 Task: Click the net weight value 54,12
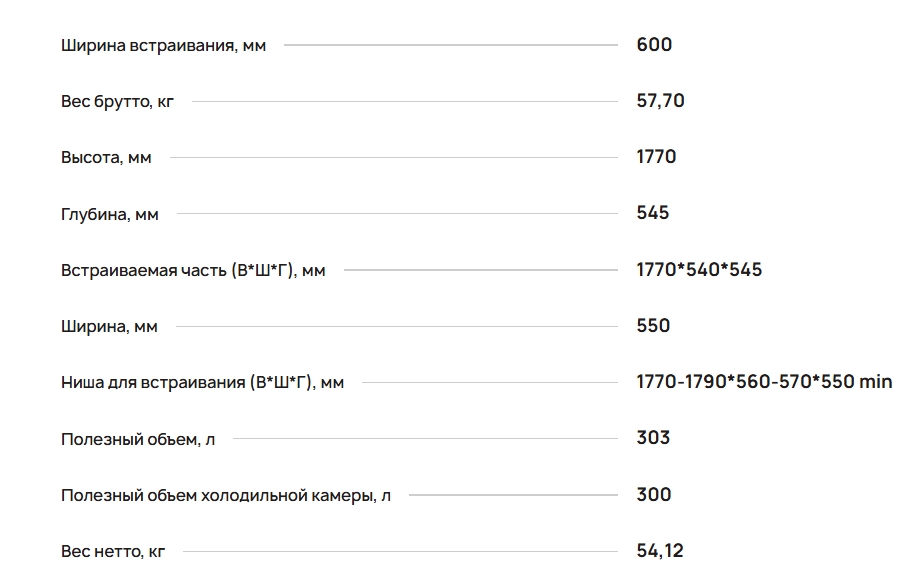(660, 550)
